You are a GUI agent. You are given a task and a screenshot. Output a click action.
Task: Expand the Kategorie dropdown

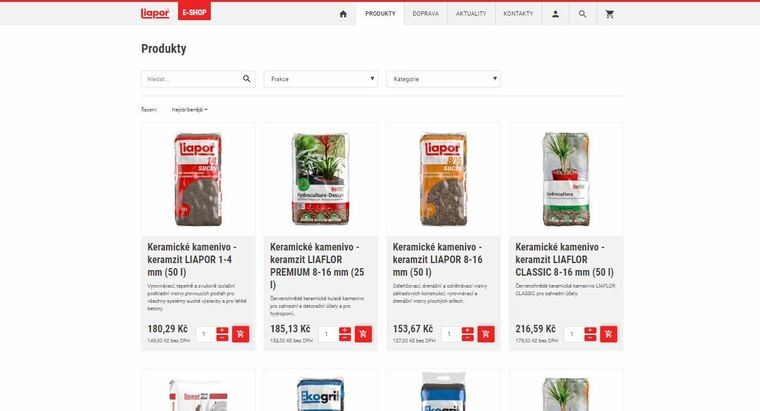point(443,79)
